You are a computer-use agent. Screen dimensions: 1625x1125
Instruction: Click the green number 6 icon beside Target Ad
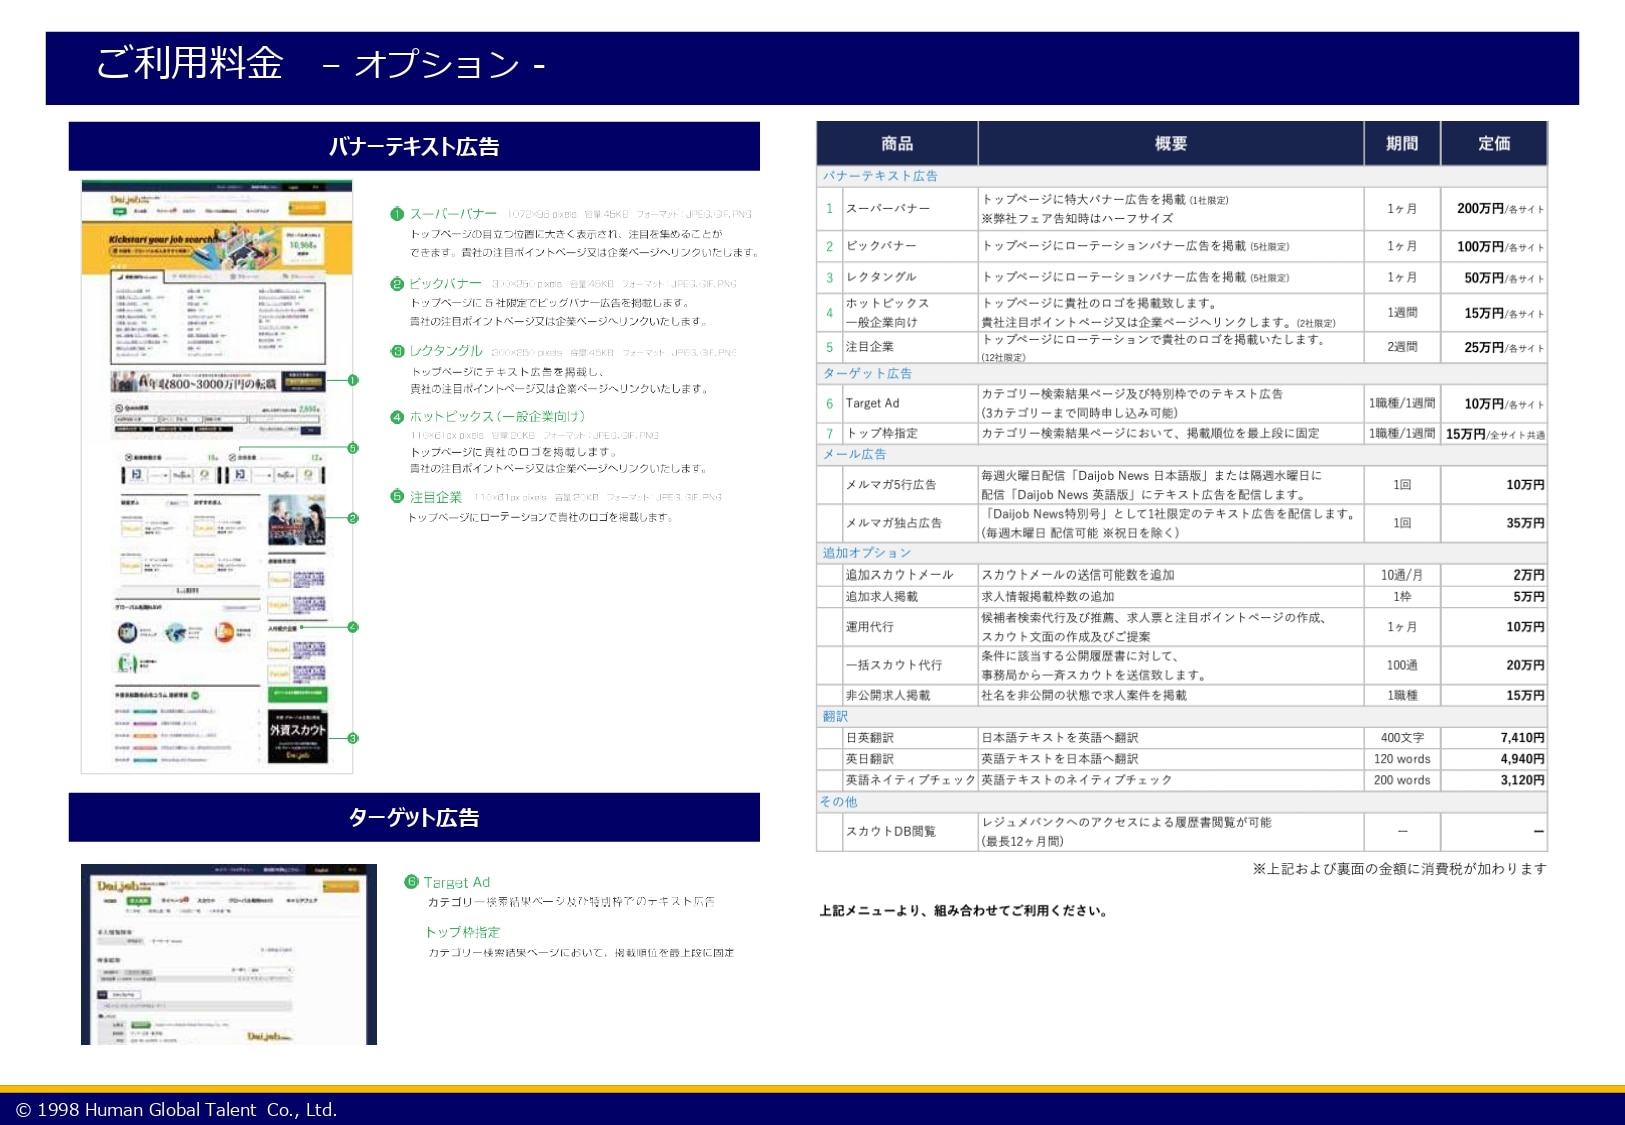(x=411, y=882)
